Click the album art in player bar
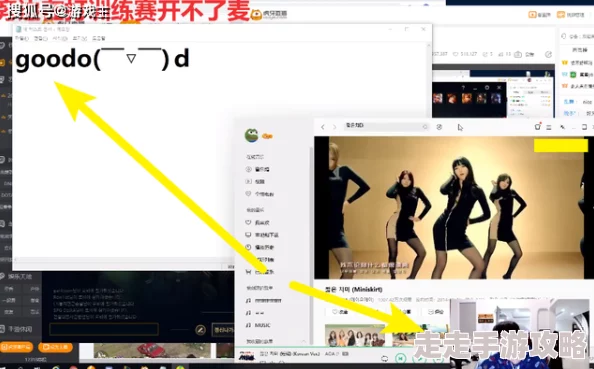Viewport: 594px width, 369px height. [x=247, y=356]
